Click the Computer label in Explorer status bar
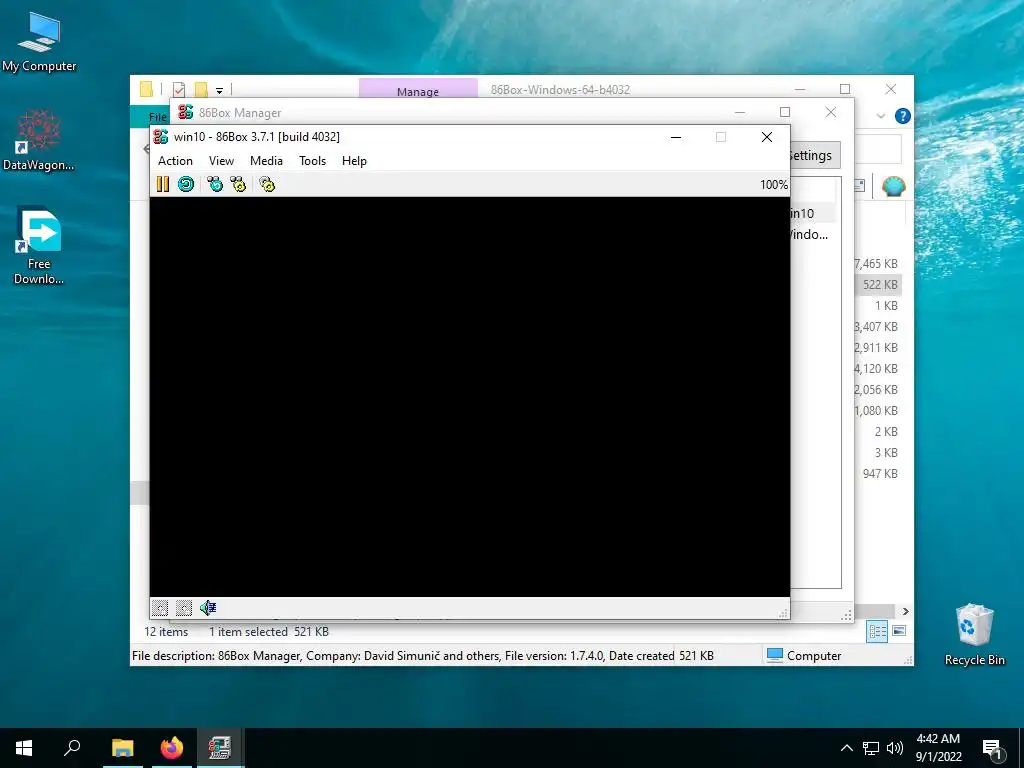Viewport: 1024px width, 768px height. click(x=814, y=656)
